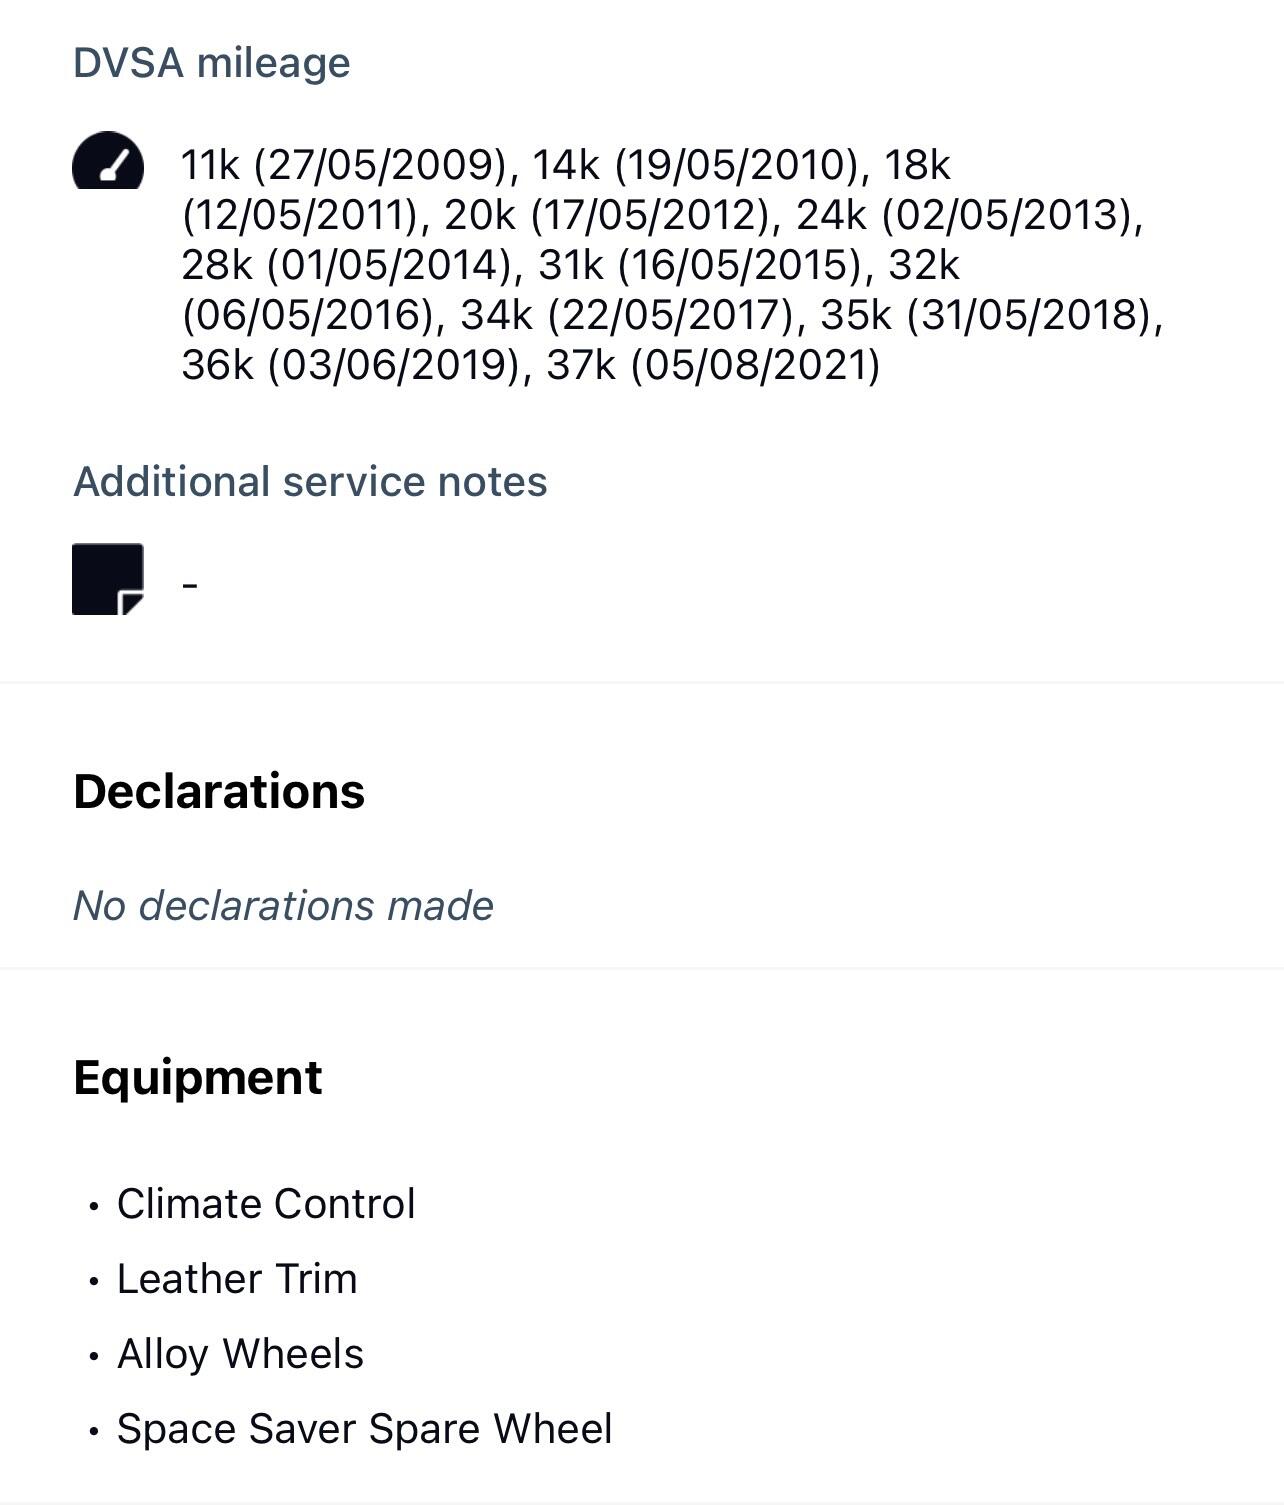Click the latest 37k (05/08/2021) mileage entry
Screen dimensions: 1284x1507
pyautogui.click(x=713, y=365)
